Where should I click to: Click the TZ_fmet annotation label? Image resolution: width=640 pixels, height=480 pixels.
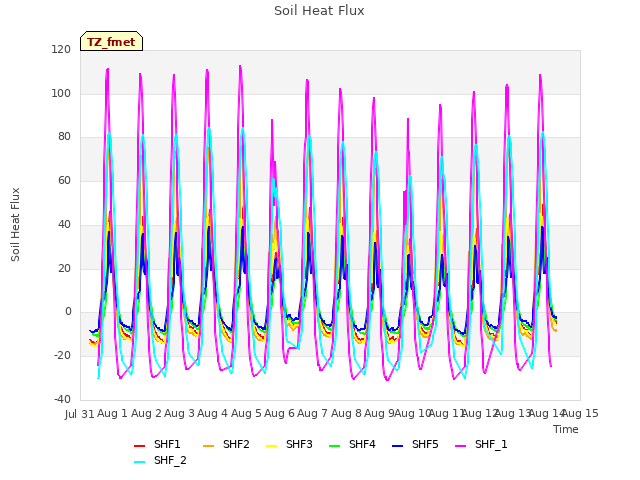111,42
